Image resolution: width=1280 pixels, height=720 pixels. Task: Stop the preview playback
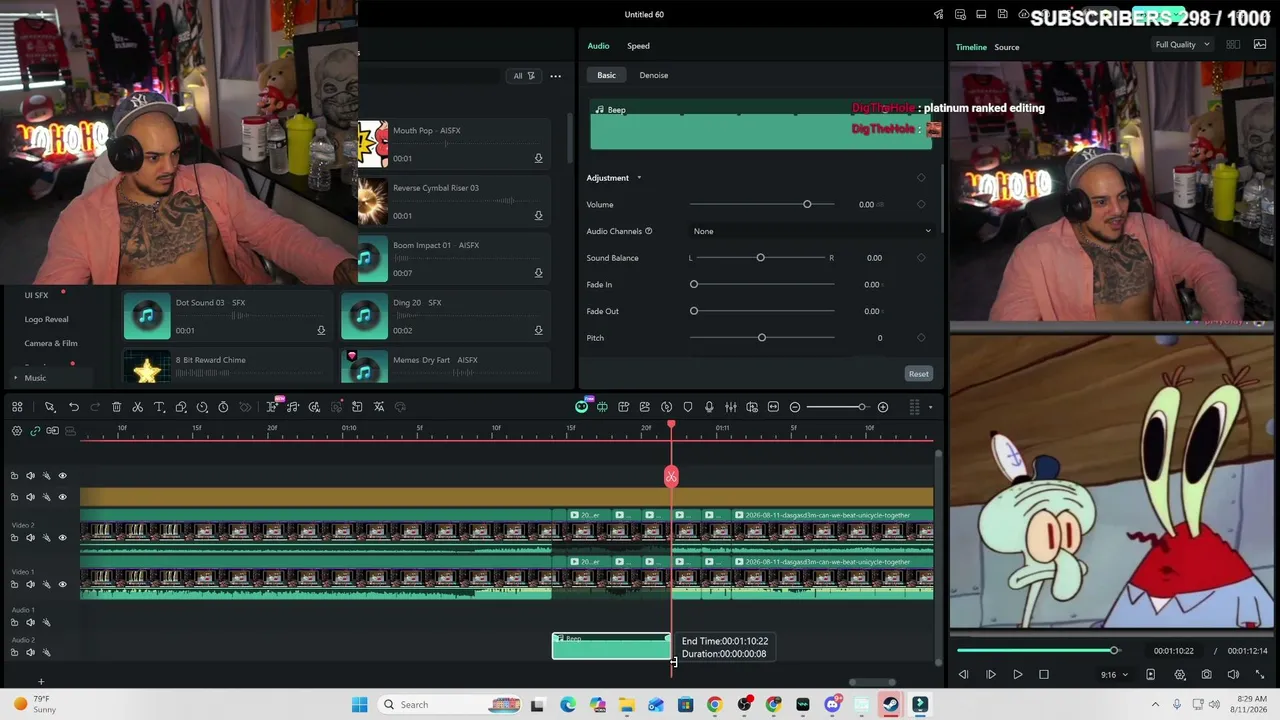[x=1044, y=675]
